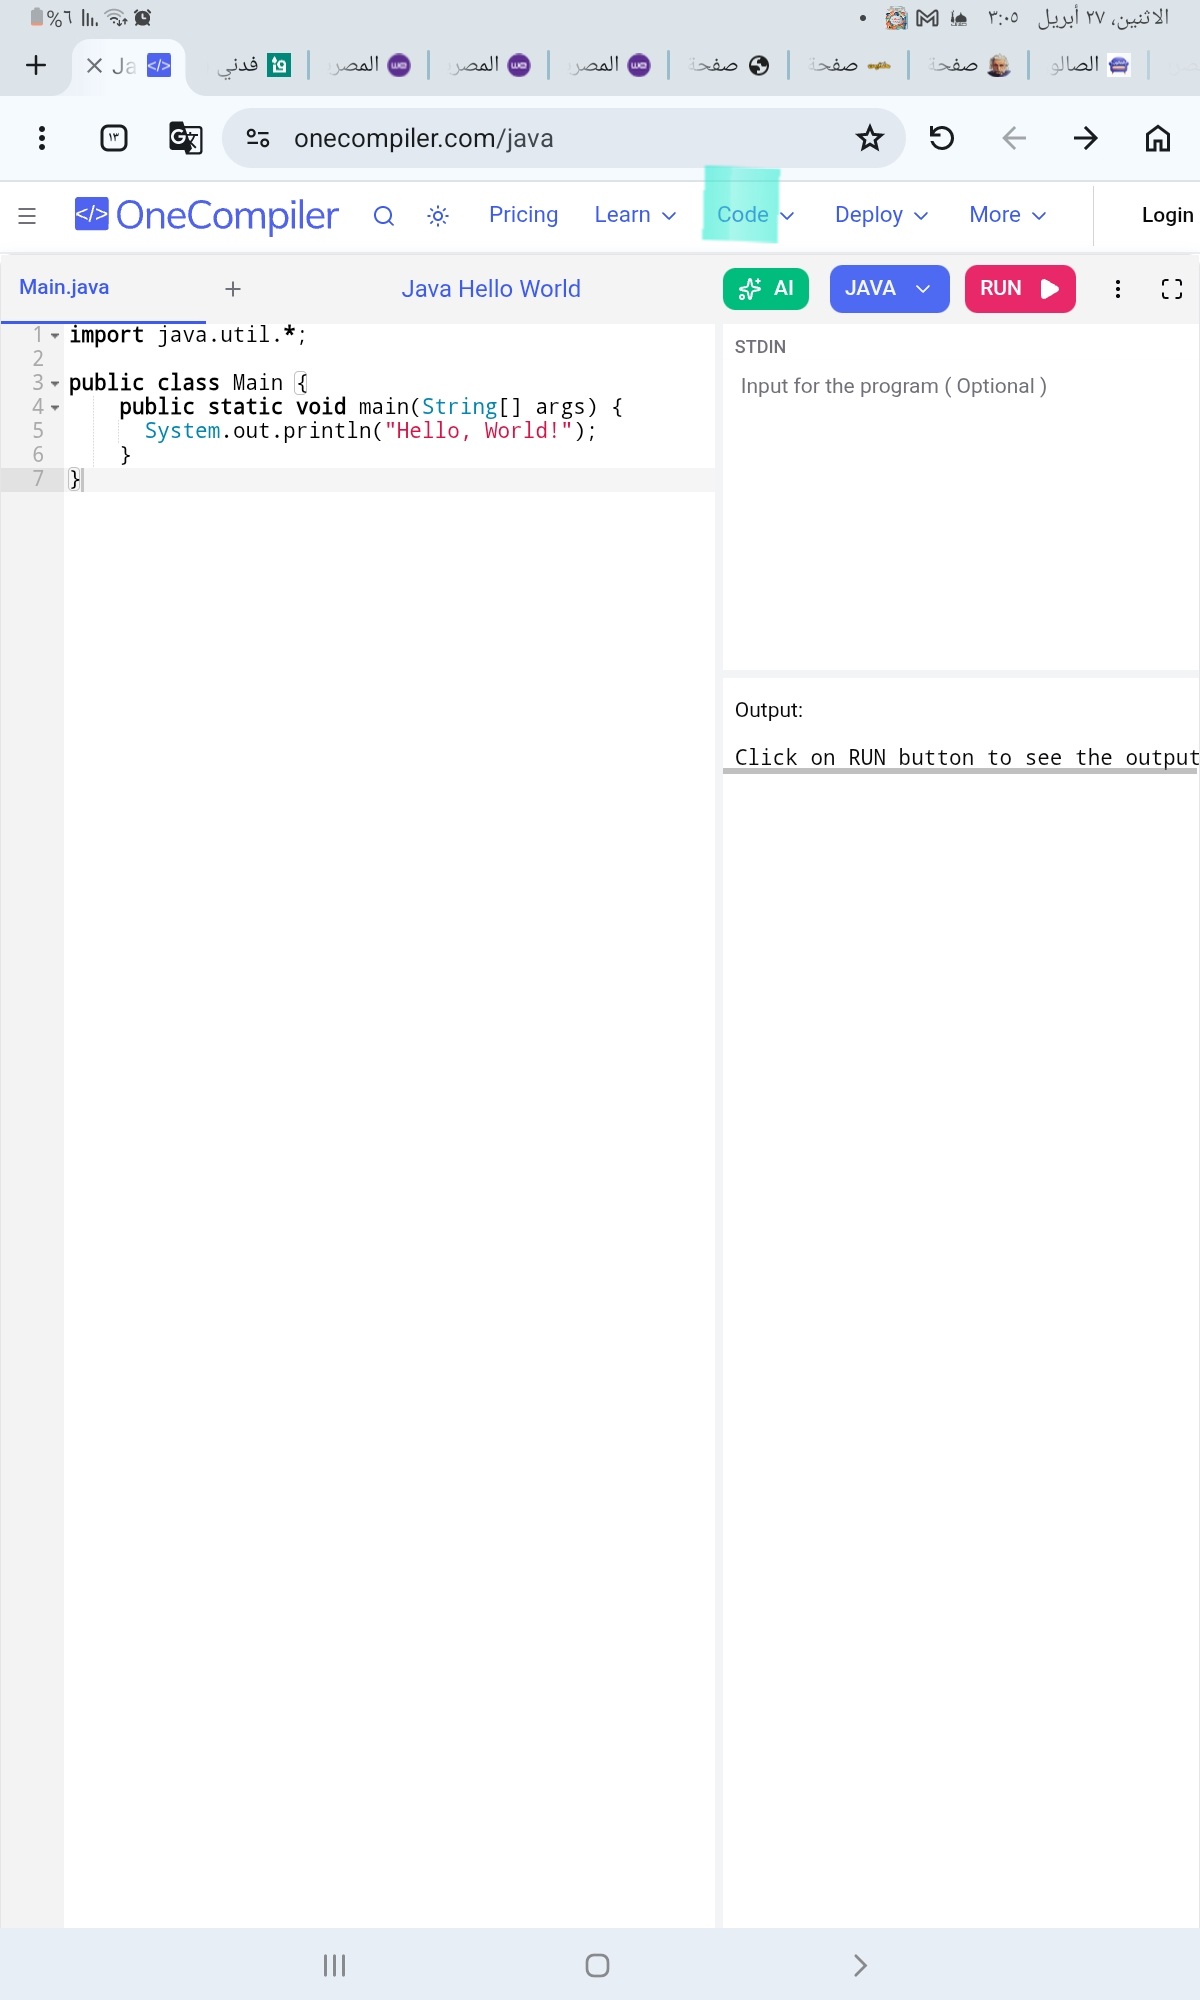Go back with the left arrow
This screenshot has height=2000, width=1200.
(x=1014, y=138)
